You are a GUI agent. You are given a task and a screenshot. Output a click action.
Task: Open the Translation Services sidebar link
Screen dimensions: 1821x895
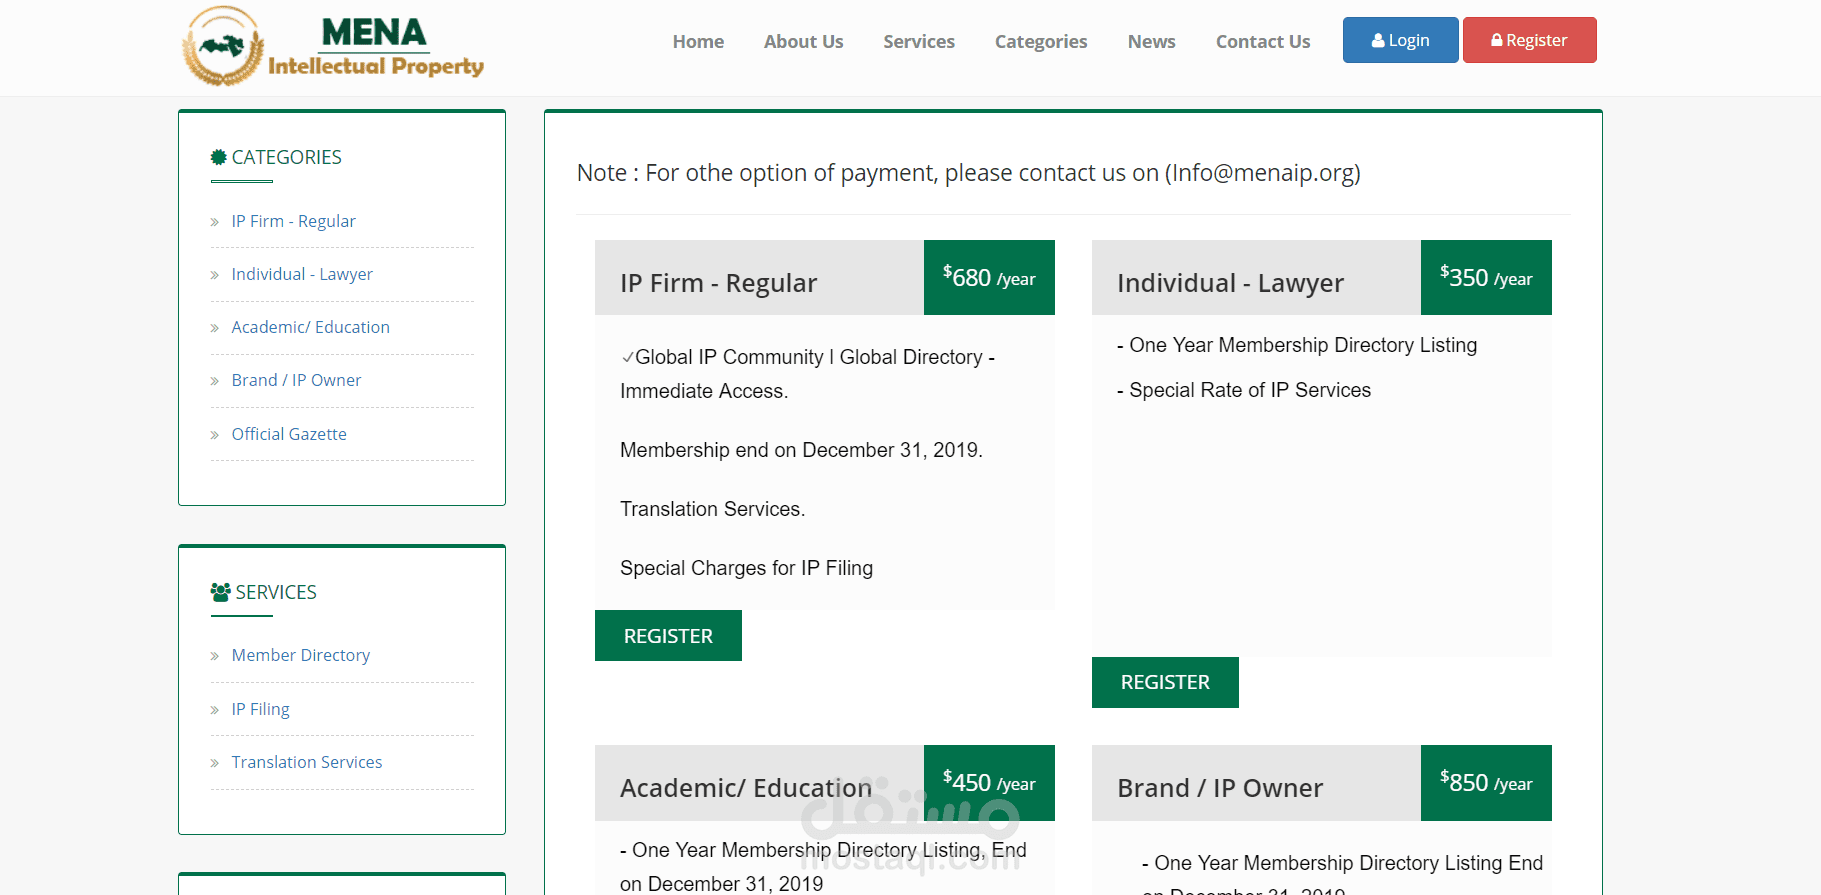tap(307, 762)
